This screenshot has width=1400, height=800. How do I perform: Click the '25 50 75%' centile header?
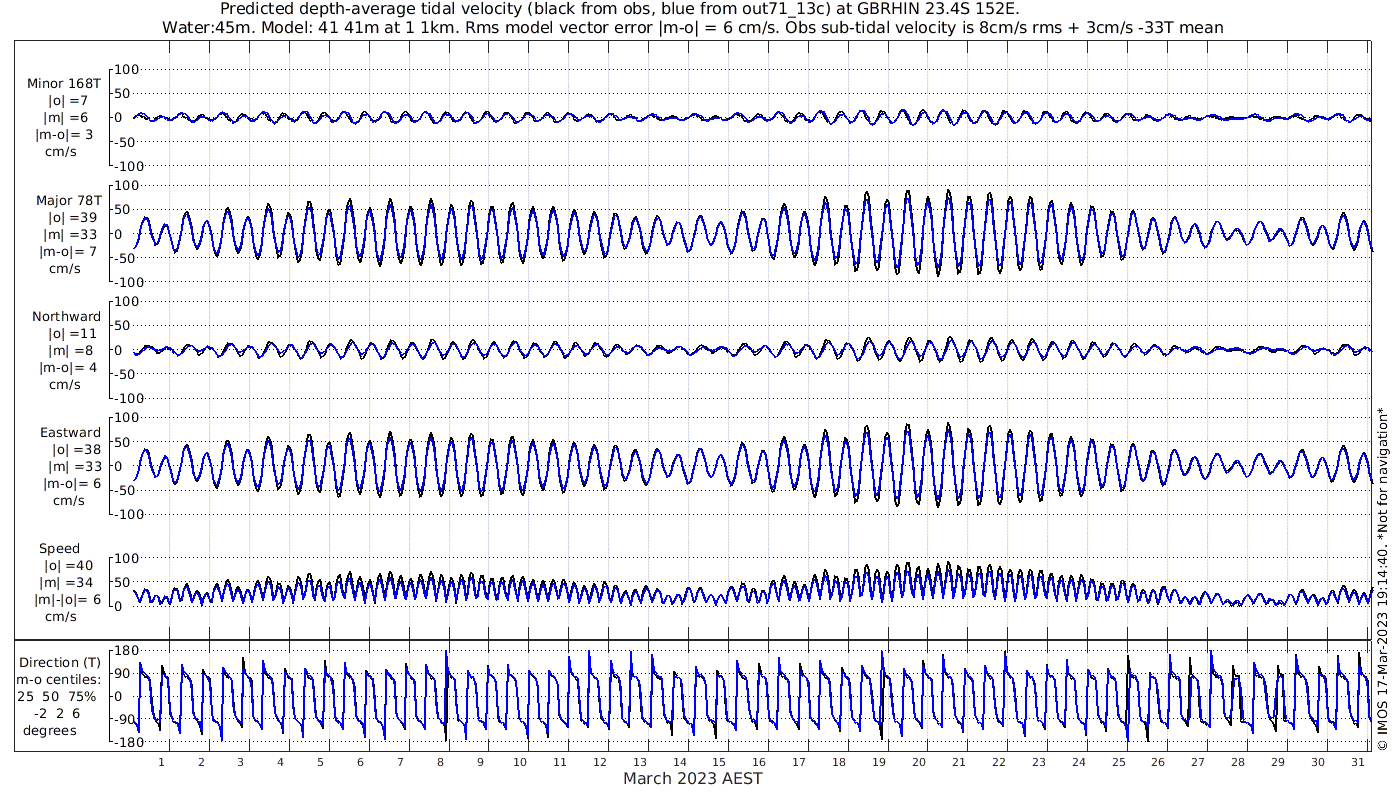[56, 696]
